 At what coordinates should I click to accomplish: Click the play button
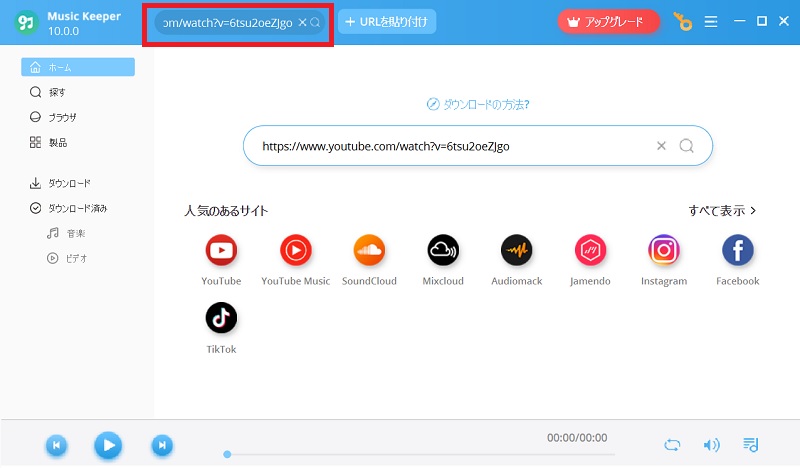[x=108, y=446]
